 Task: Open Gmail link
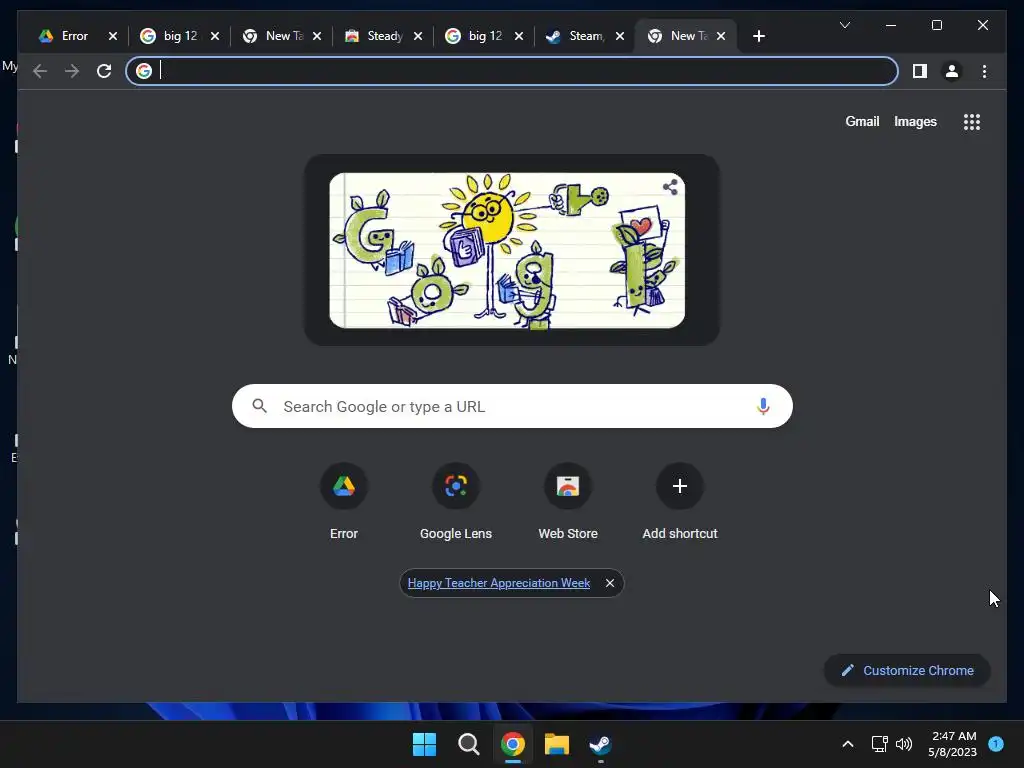point(862,121)
